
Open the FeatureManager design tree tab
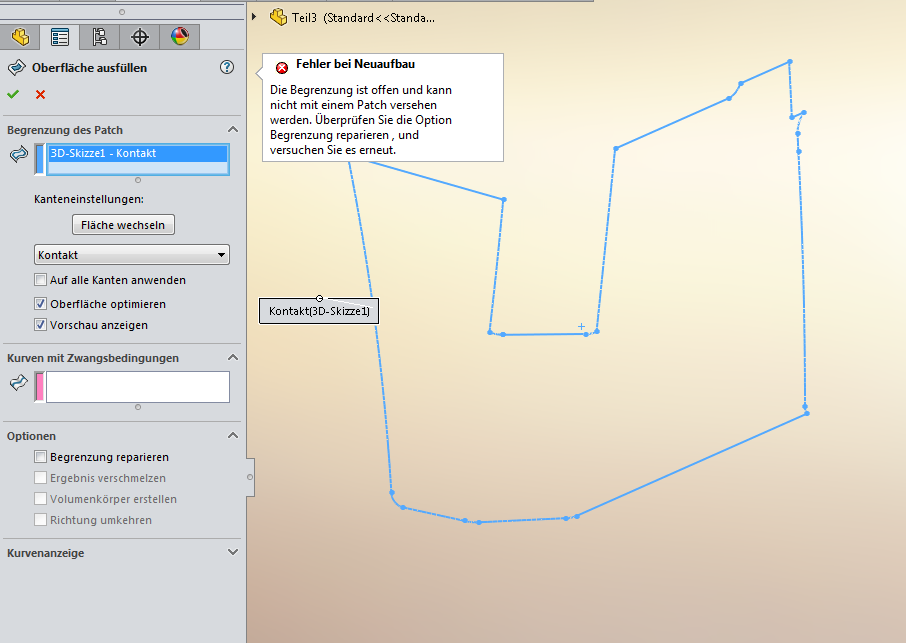pos(20,37)
